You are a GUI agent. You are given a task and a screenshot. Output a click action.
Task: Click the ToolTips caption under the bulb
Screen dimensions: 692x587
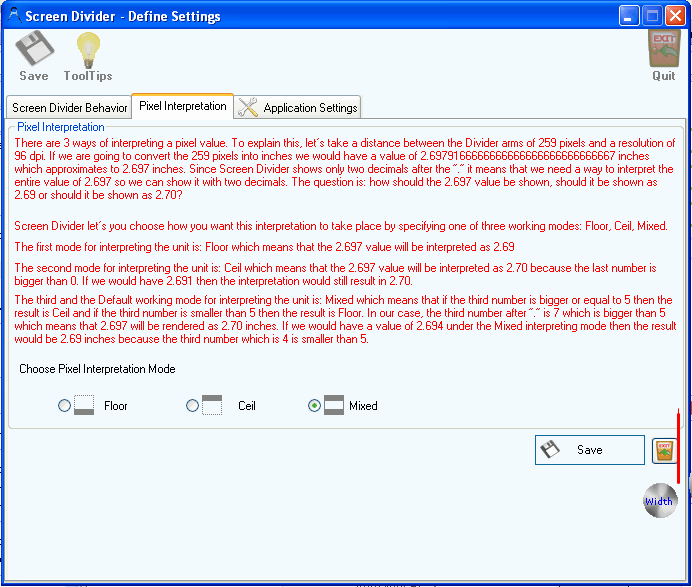tap(88, 76)
